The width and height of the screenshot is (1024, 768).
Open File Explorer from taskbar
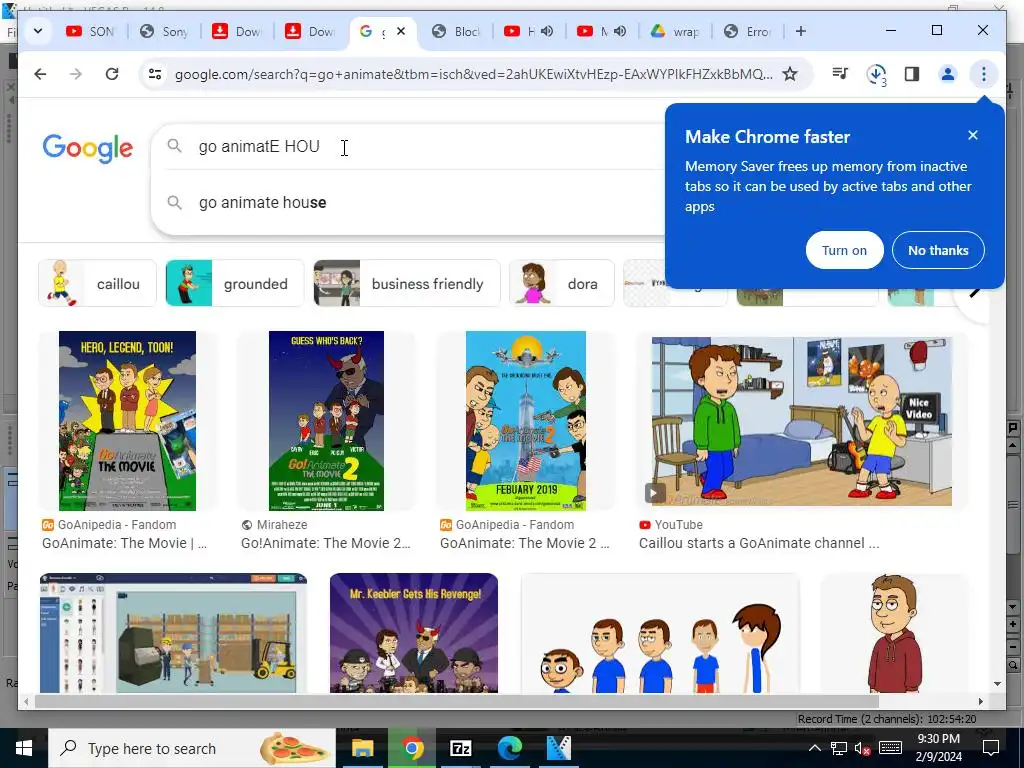(x=362, y=748)
